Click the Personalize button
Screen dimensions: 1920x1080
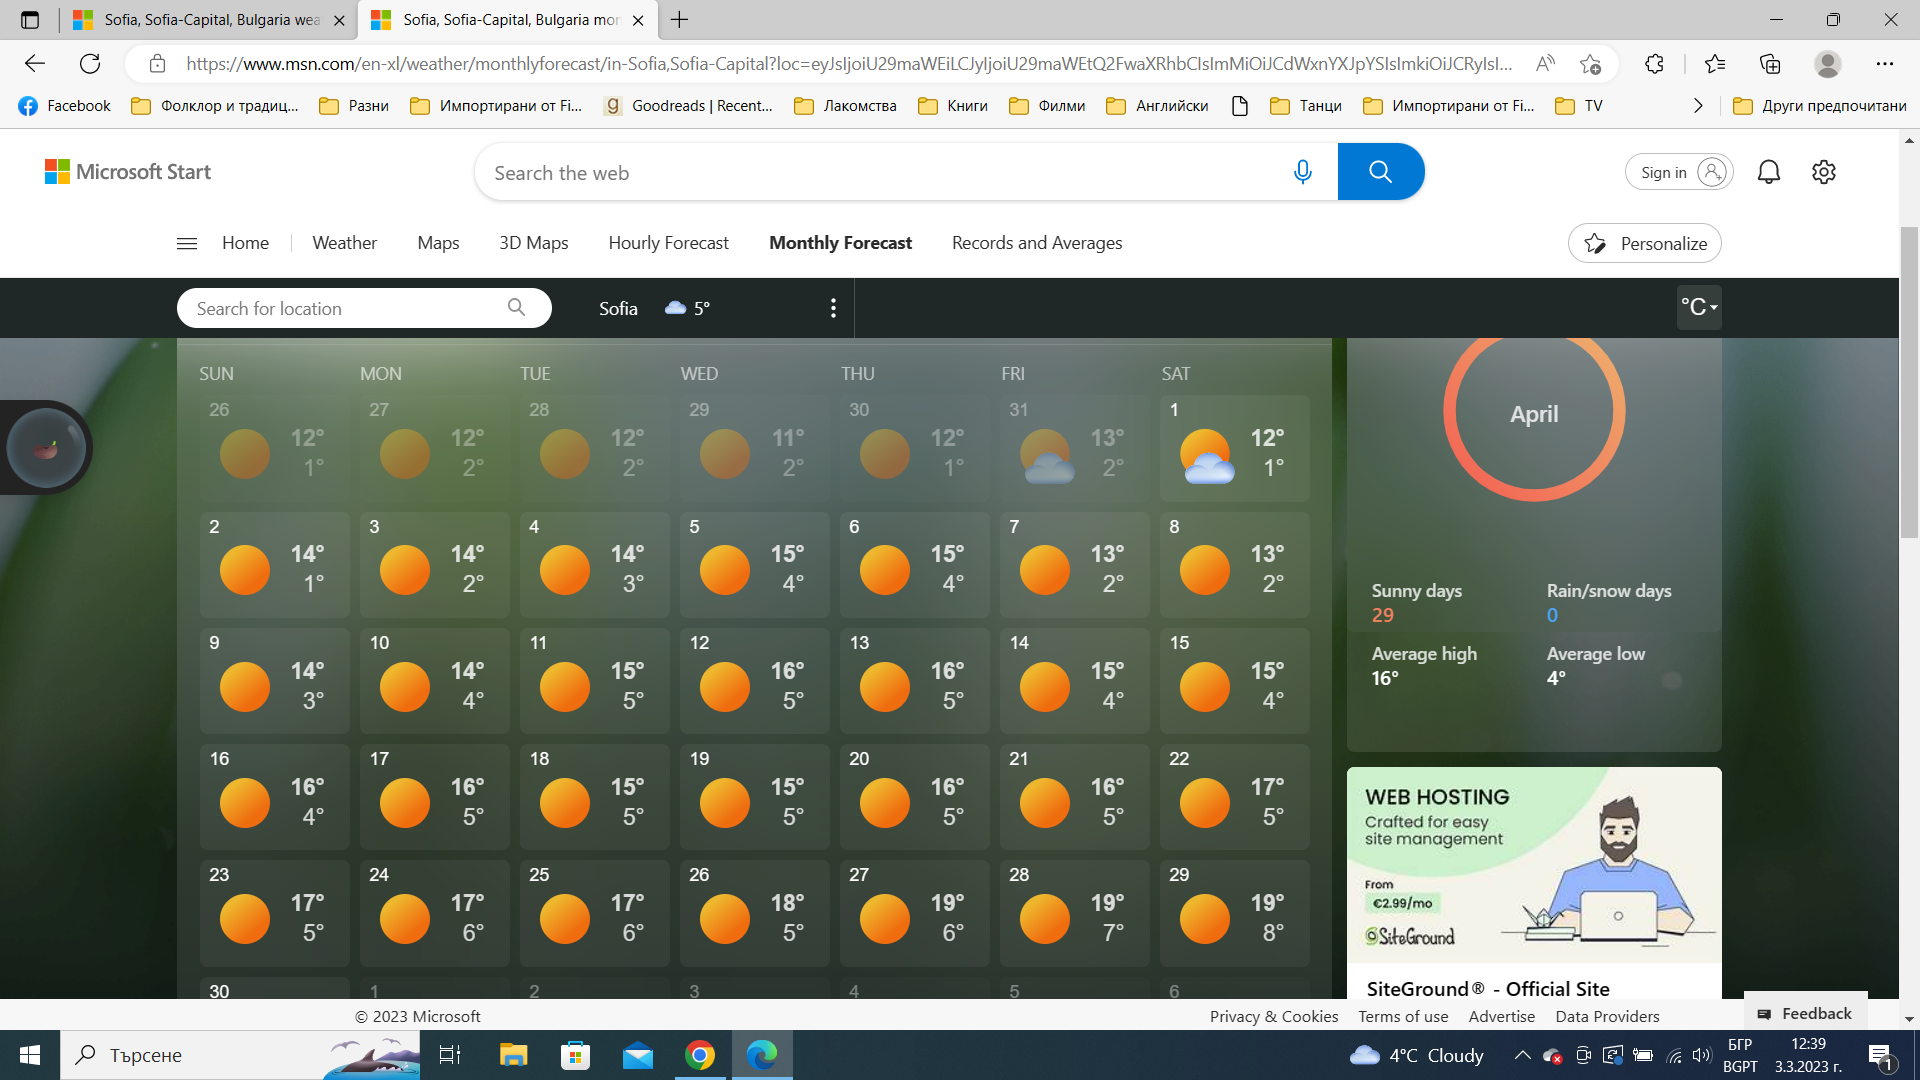[x=1645, y=243]
